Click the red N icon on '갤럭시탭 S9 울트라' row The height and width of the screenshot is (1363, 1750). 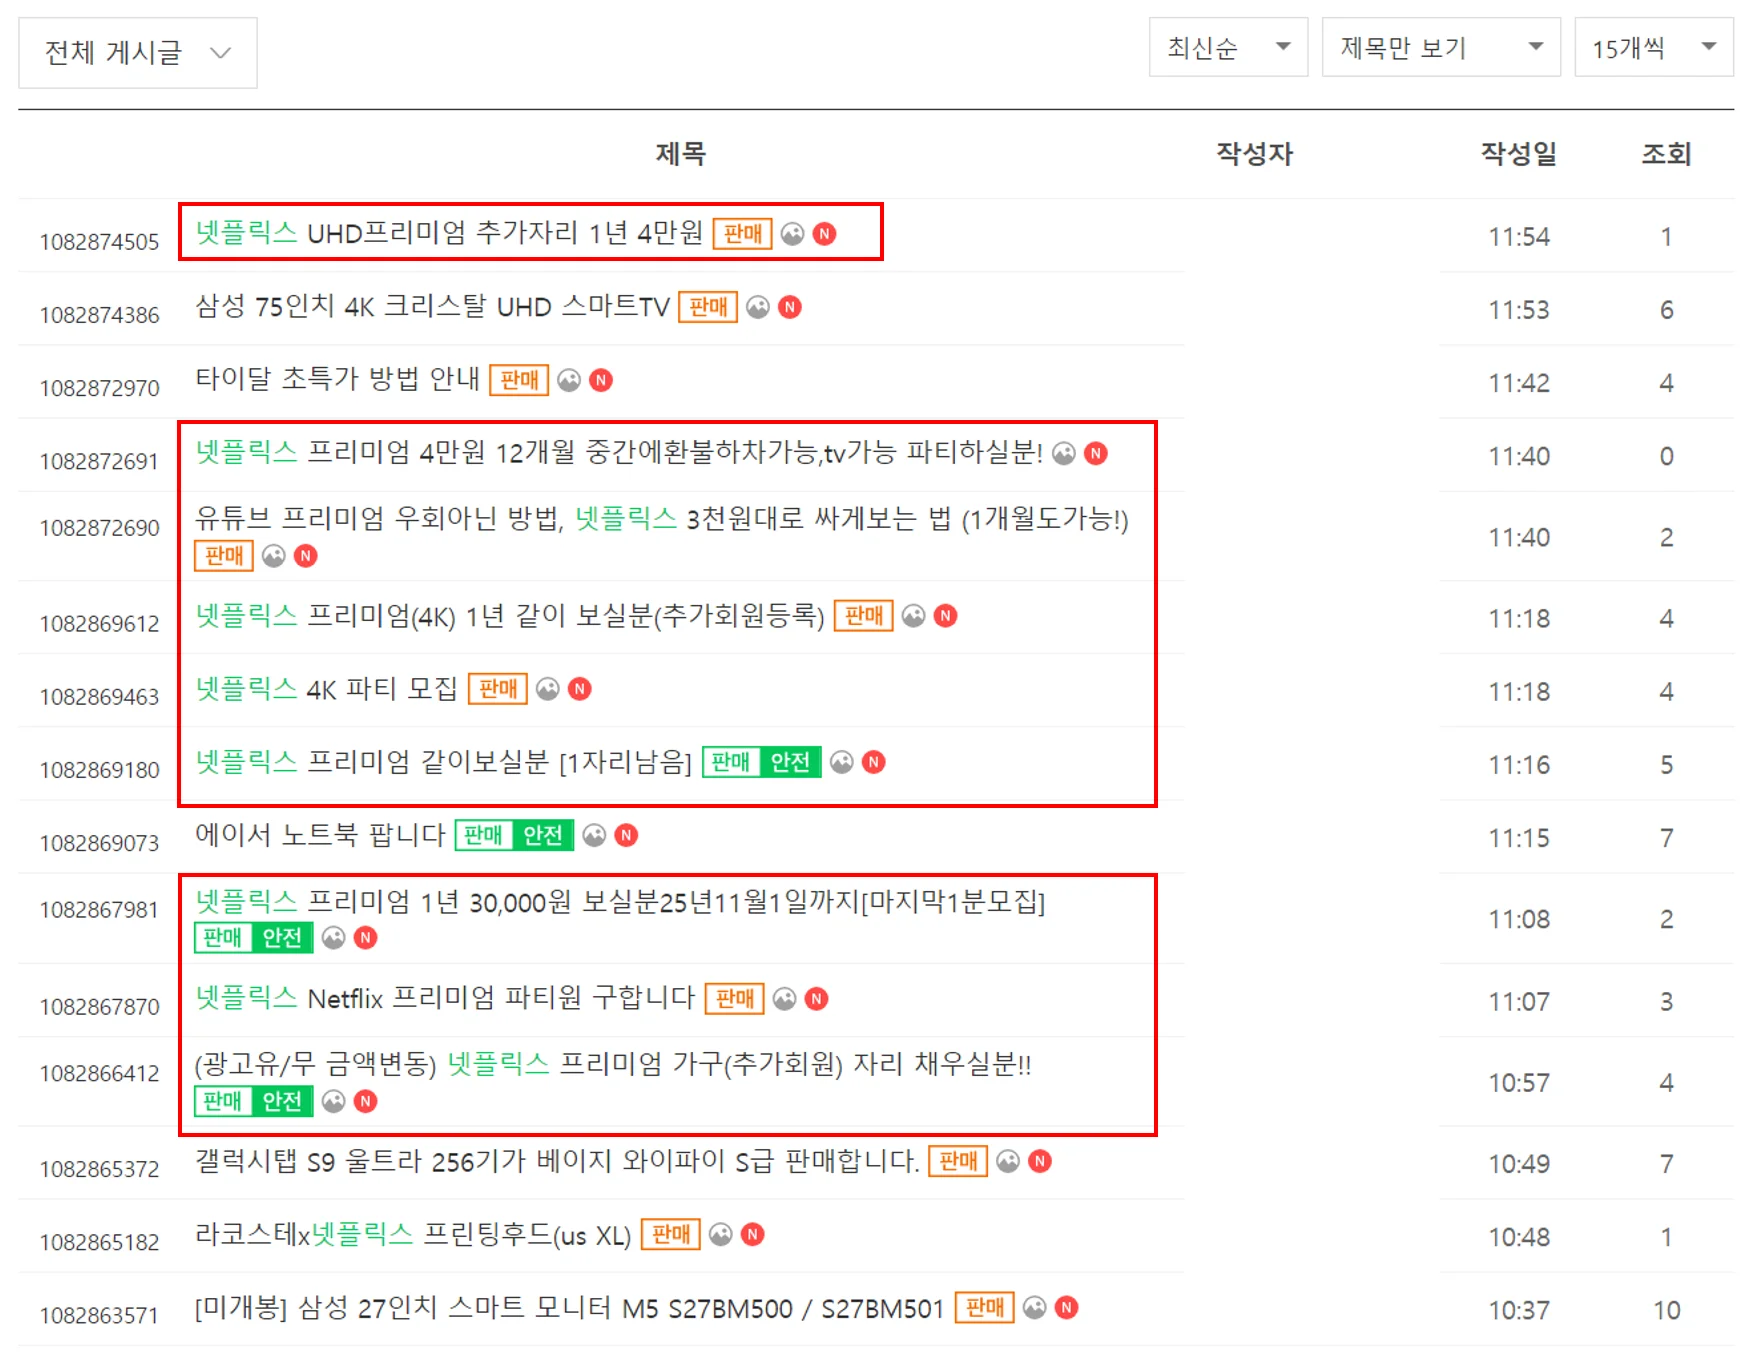pyautogui.click(x=1040, y=1161)
